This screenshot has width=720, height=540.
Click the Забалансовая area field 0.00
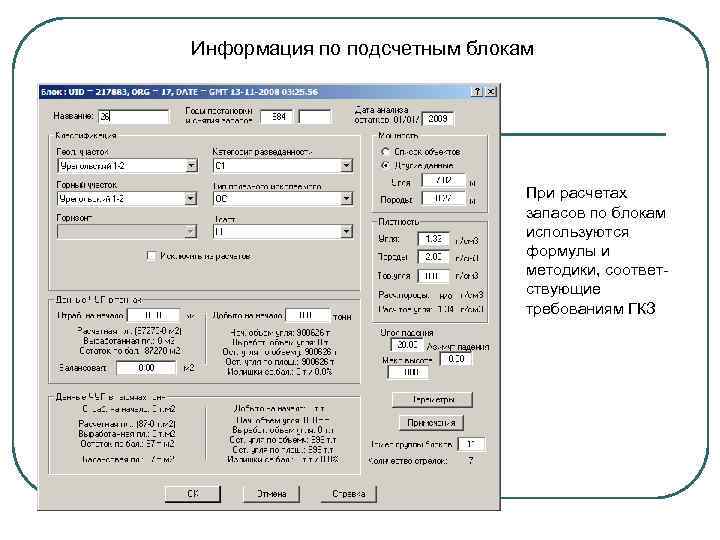tap(146, 368)
